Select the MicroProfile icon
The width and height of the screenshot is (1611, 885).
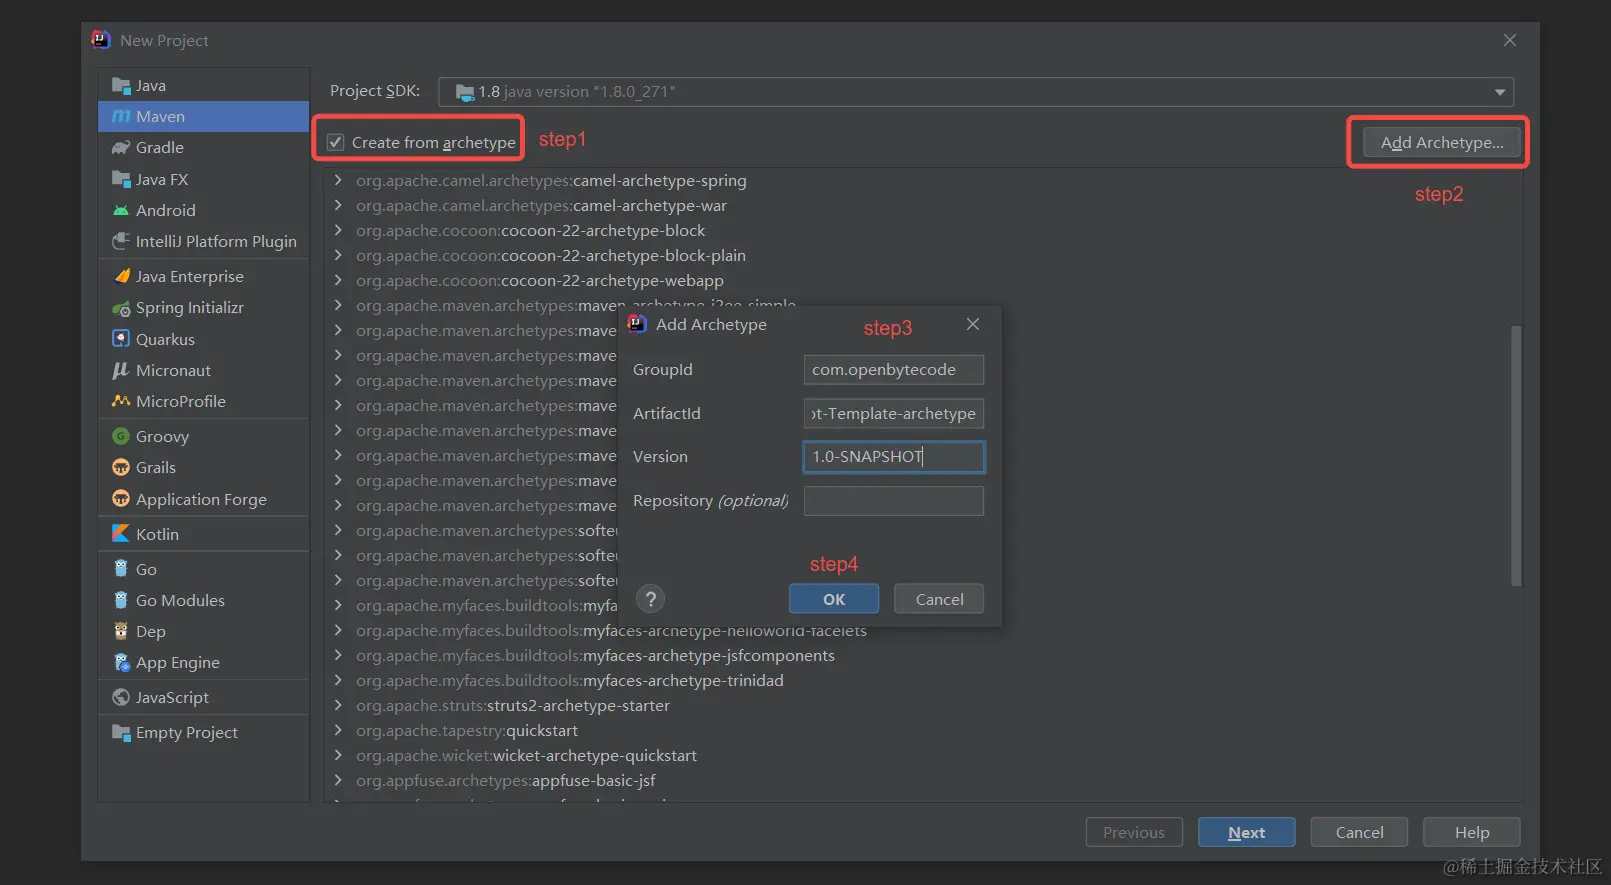coord(121,401)
